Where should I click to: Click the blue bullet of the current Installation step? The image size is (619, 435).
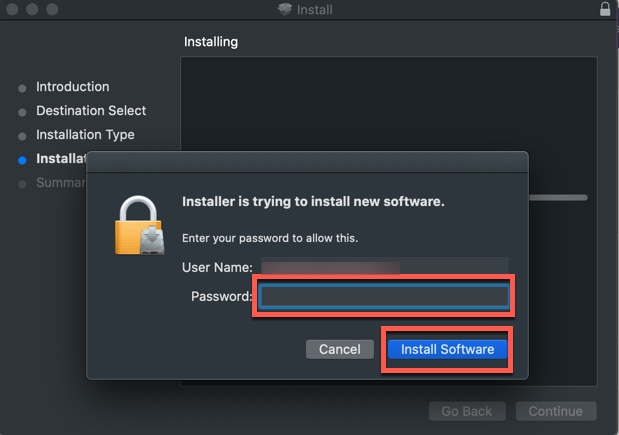(x=22, y=160)
